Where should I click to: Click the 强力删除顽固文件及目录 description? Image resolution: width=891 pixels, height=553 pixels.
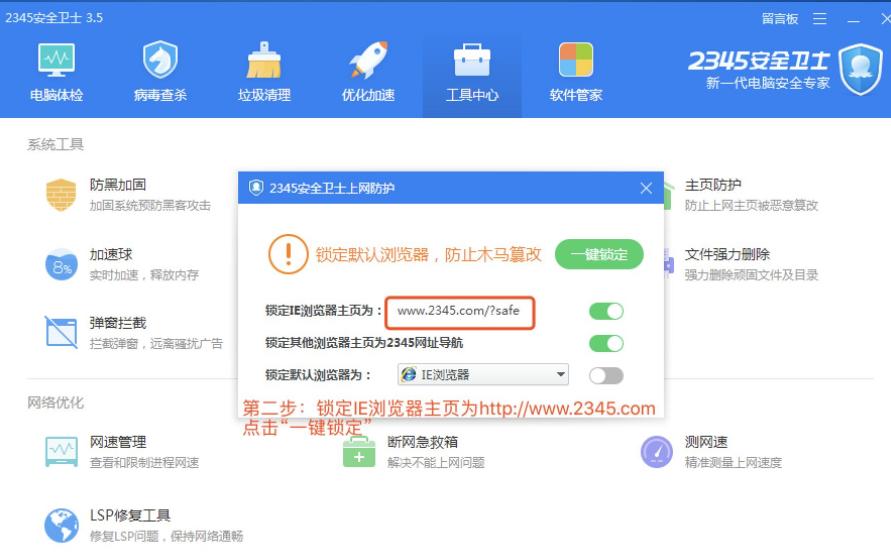pyautogui.click(x=751, y=275)
